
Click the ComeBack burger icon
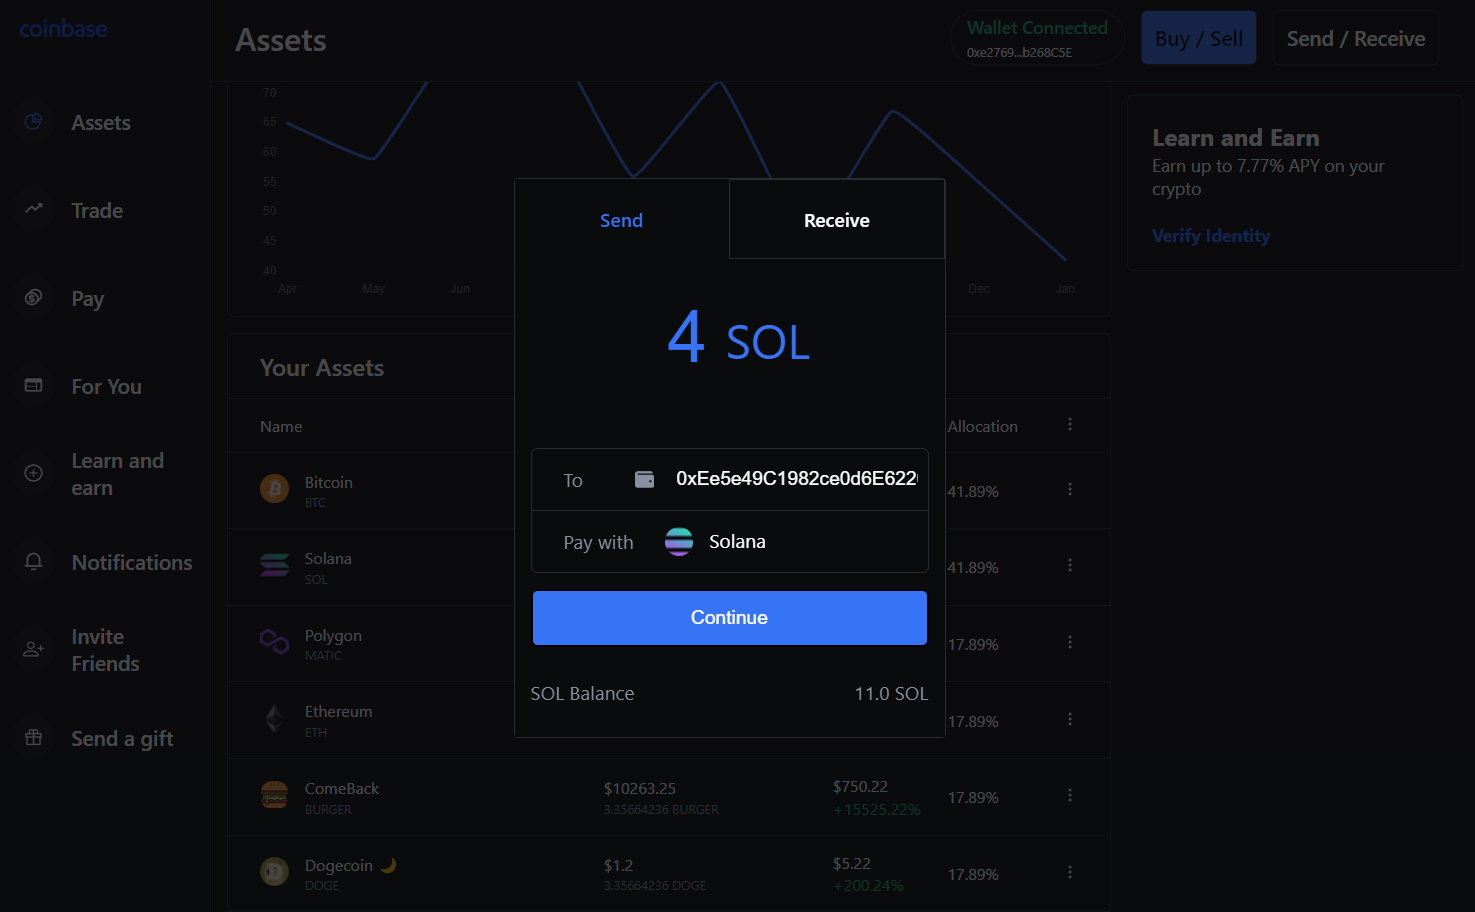274,795
